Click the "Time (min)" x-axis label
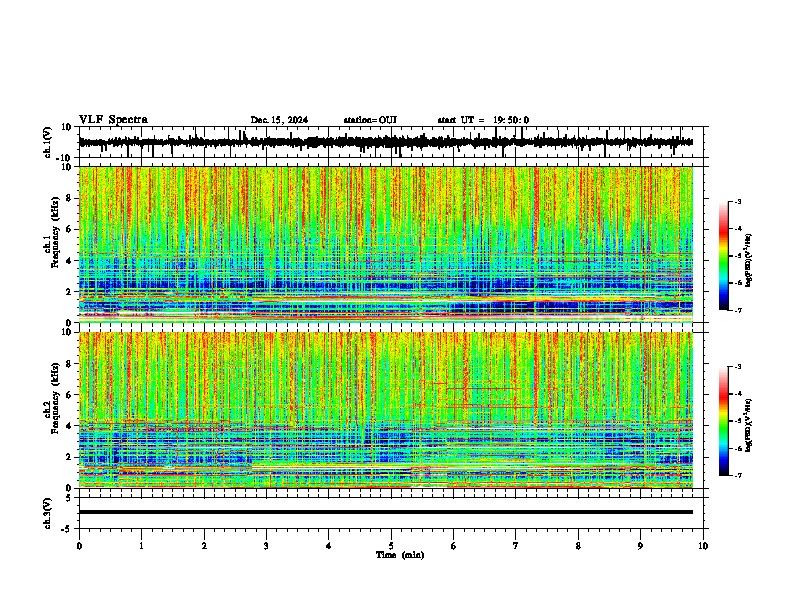 click(x=400, y=555)
